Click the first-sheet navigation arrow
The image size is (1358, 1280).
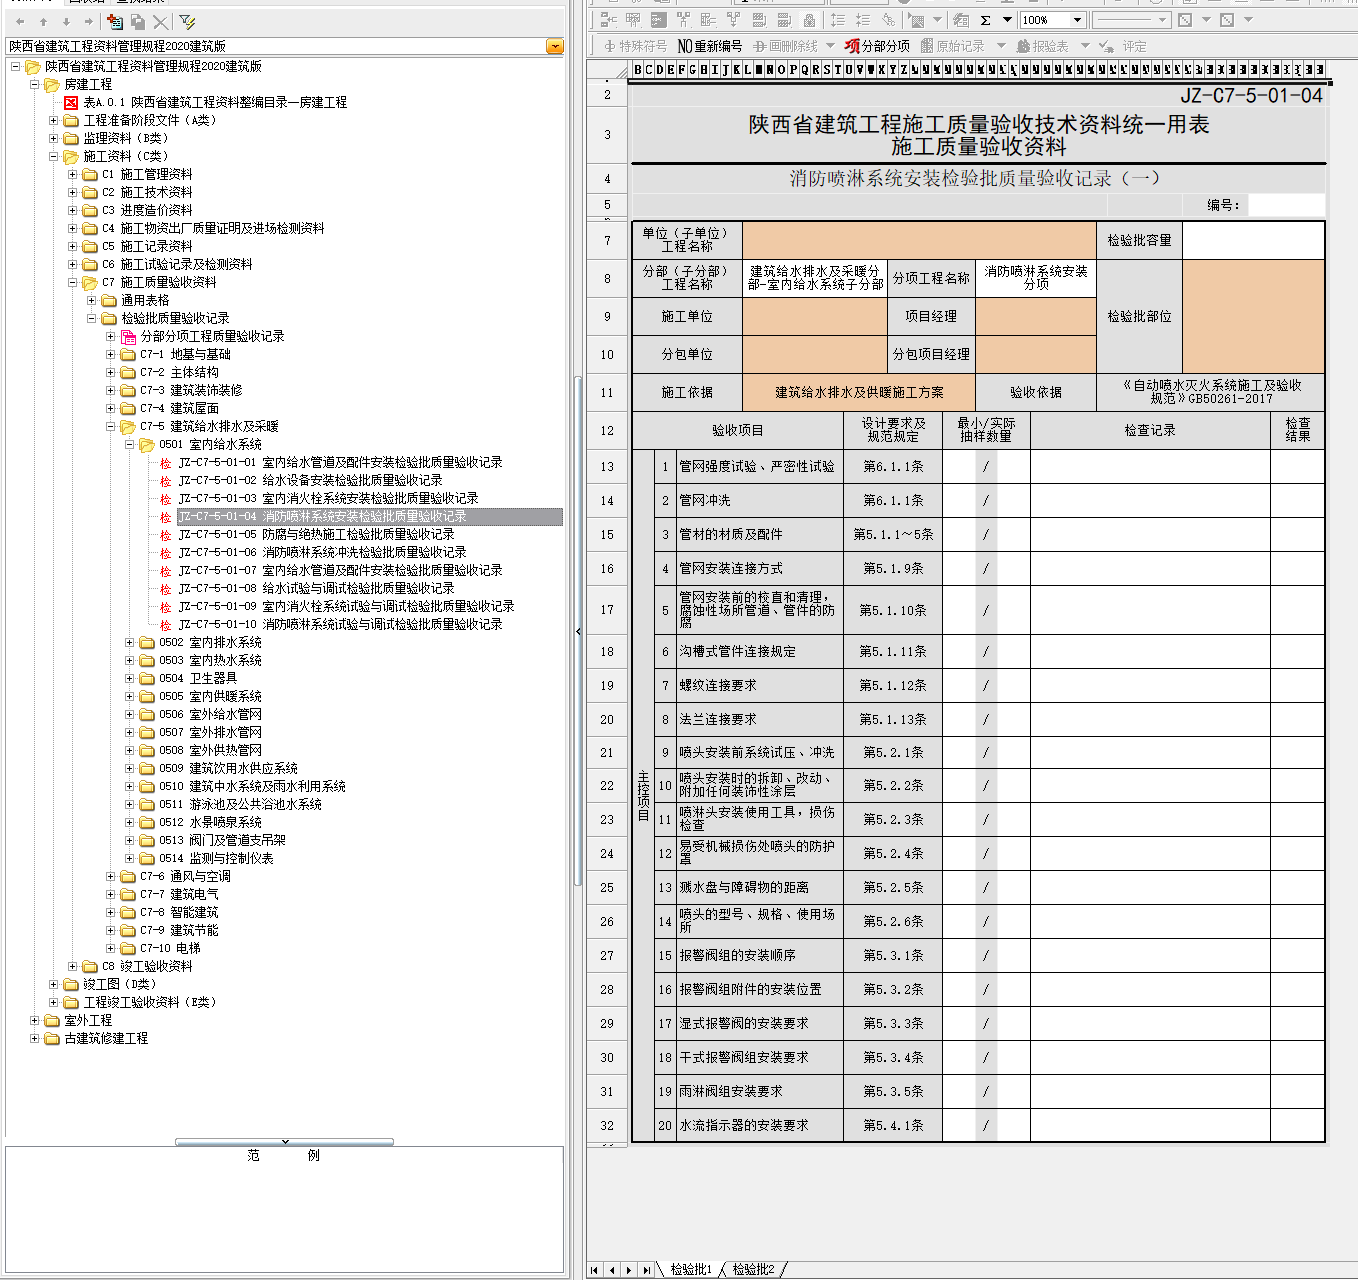(595, 1270)
